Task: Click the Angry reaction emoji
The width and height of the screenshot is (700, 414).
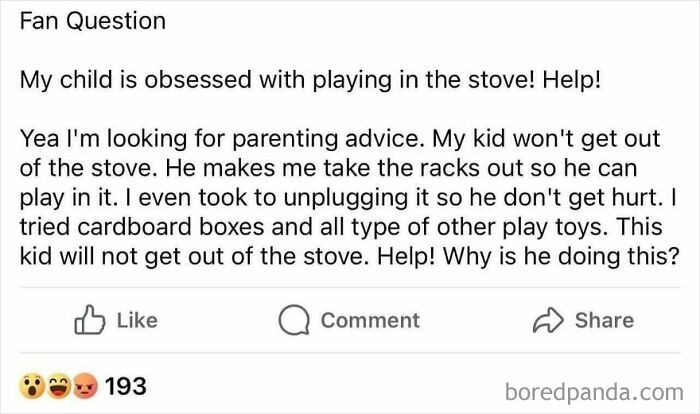Action: tap(85, 386)
